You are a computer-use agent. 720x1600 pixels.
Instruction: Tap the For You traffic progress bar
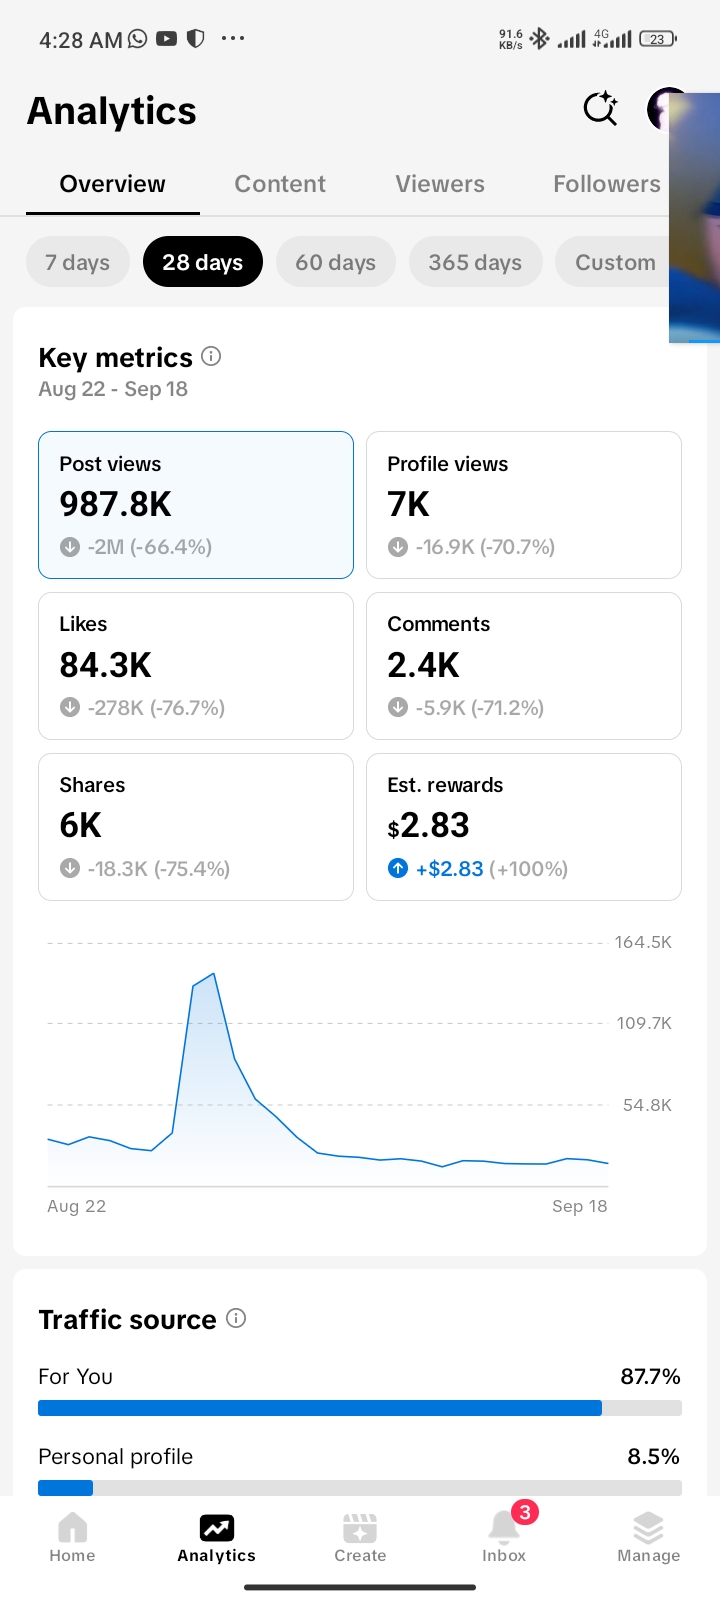pos(360,1408)
